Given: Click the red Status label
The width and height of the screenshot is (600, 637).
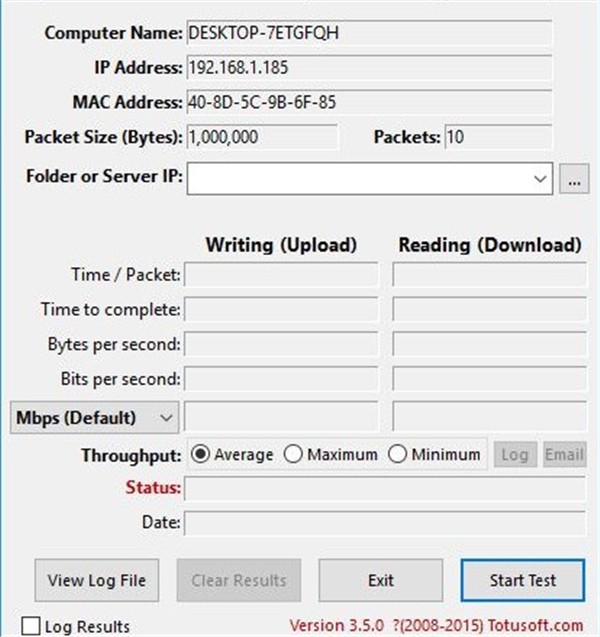Looking at the screenshot, I should 153,488.
